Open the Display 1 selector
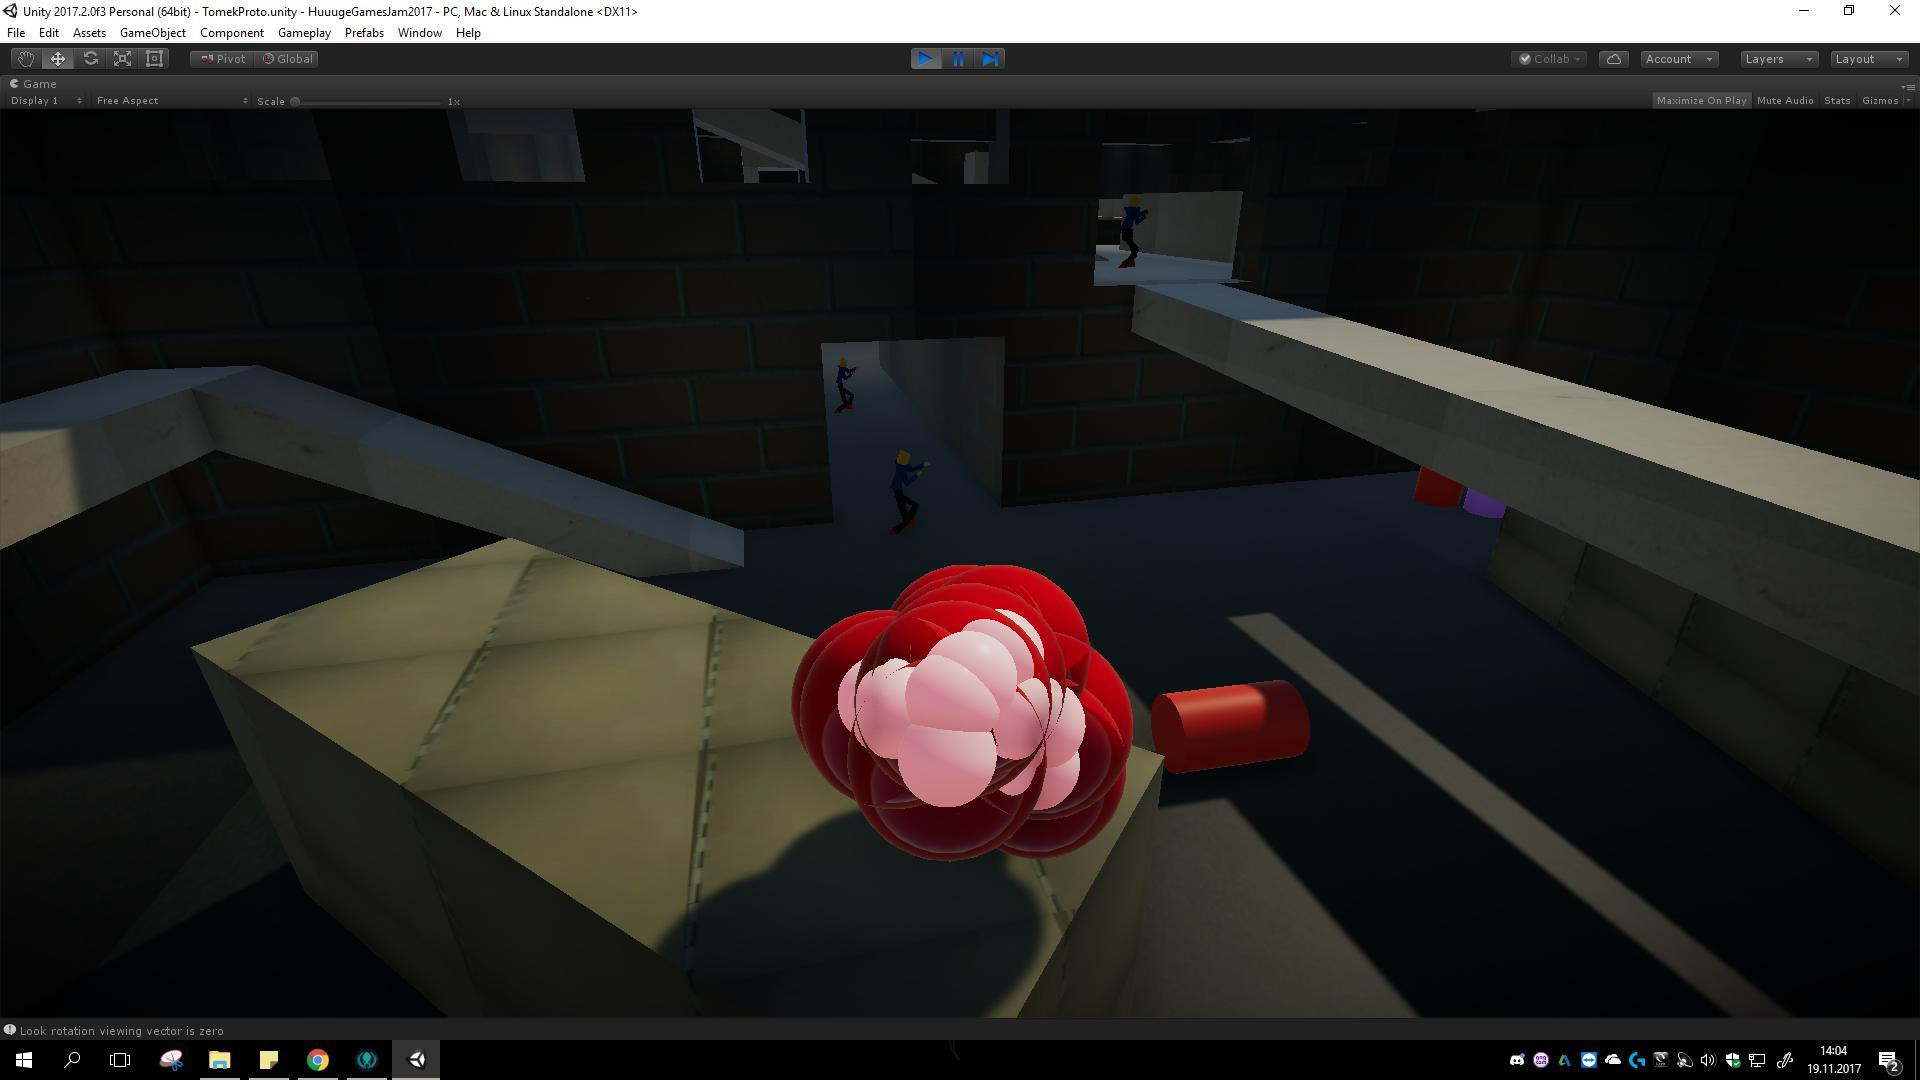 [46, 101]
